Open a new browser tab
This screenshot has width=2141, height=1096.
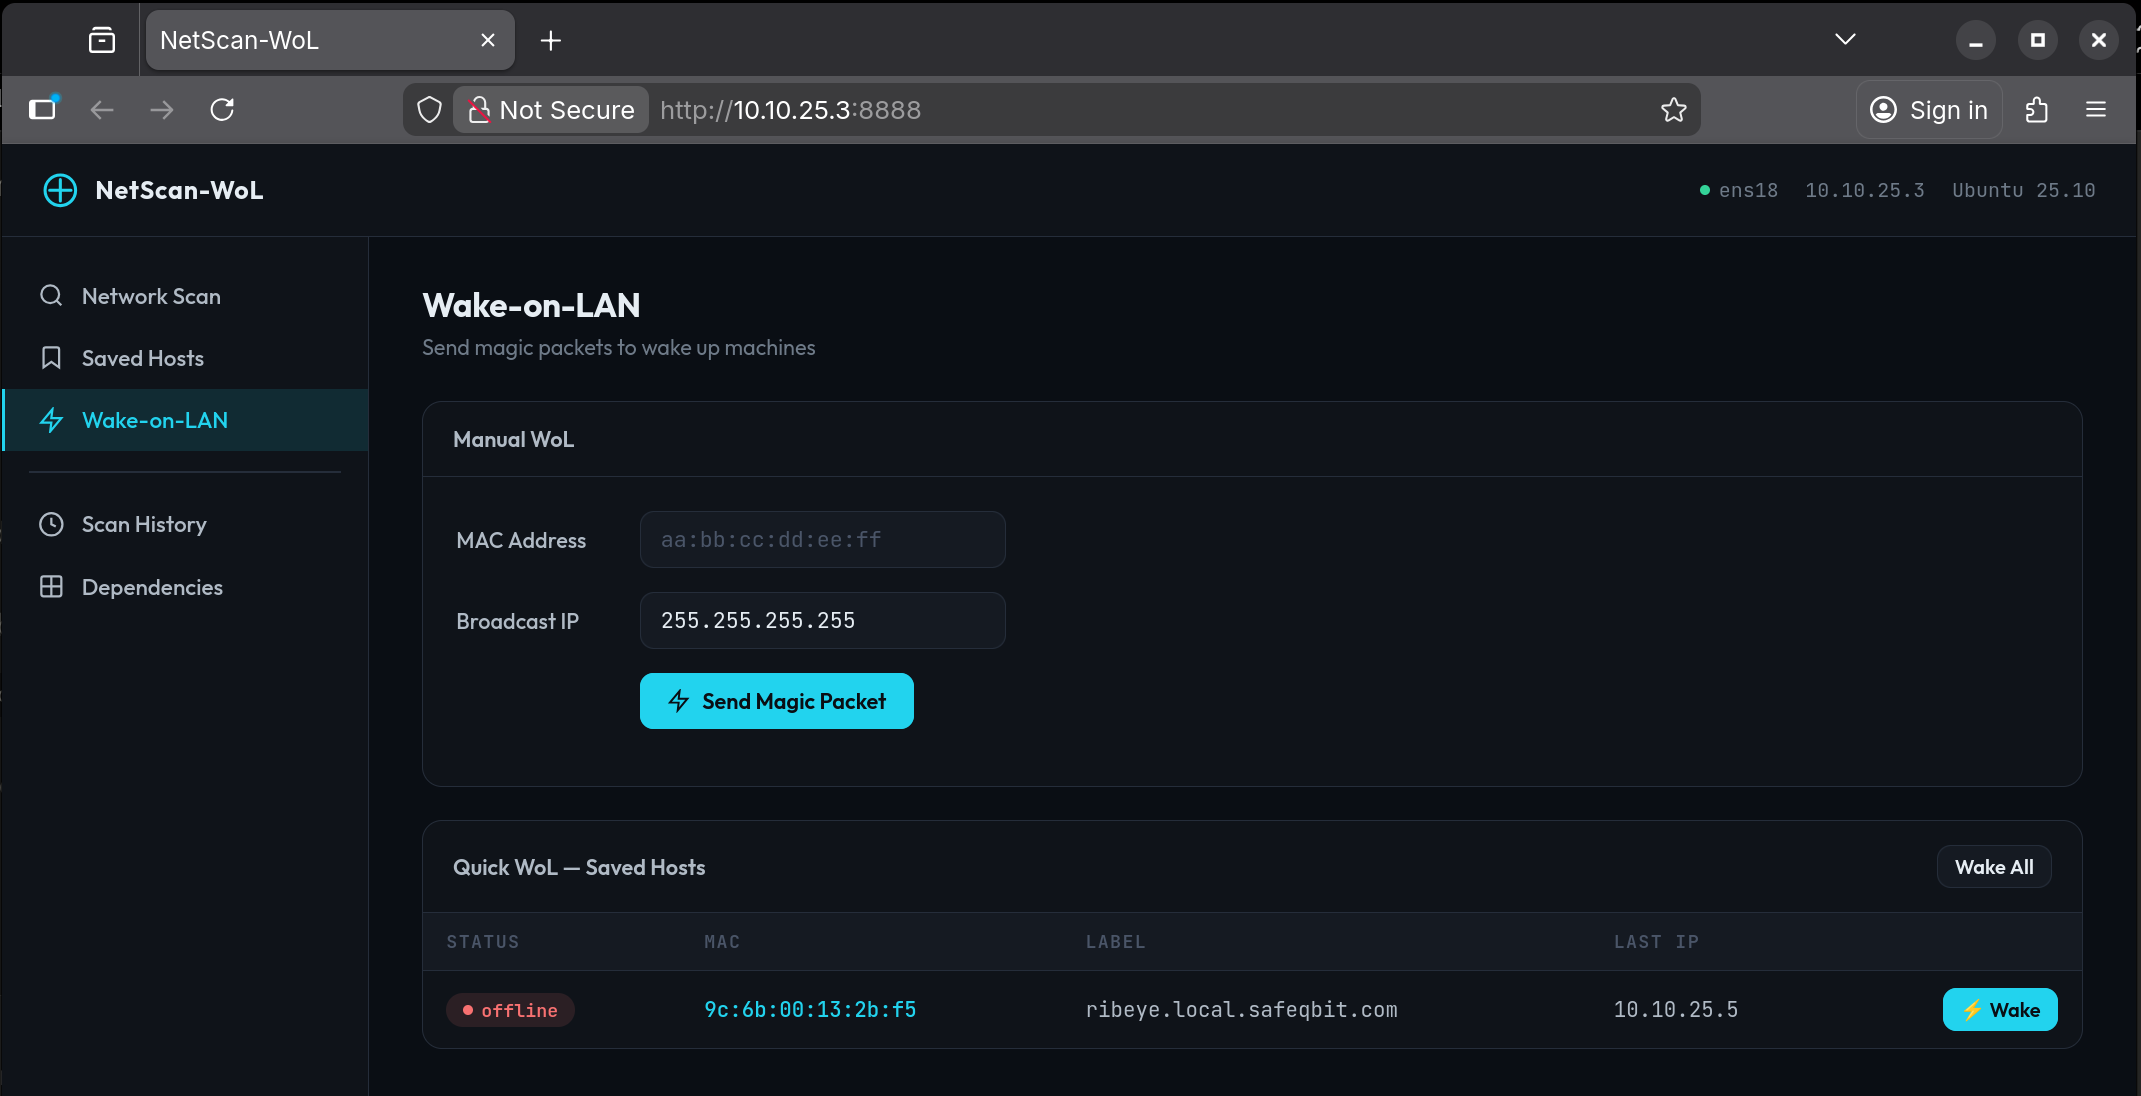550,40
